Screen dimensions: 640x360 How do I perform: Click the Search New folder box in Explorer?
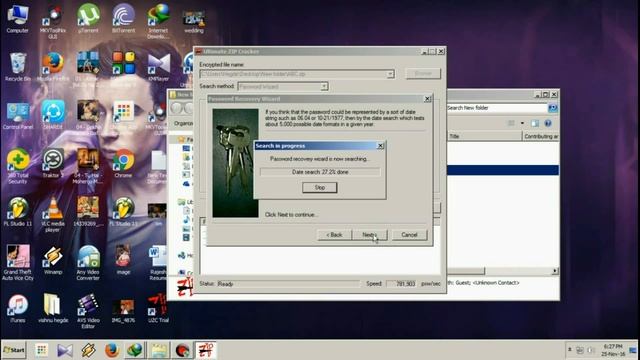(497, 108)
